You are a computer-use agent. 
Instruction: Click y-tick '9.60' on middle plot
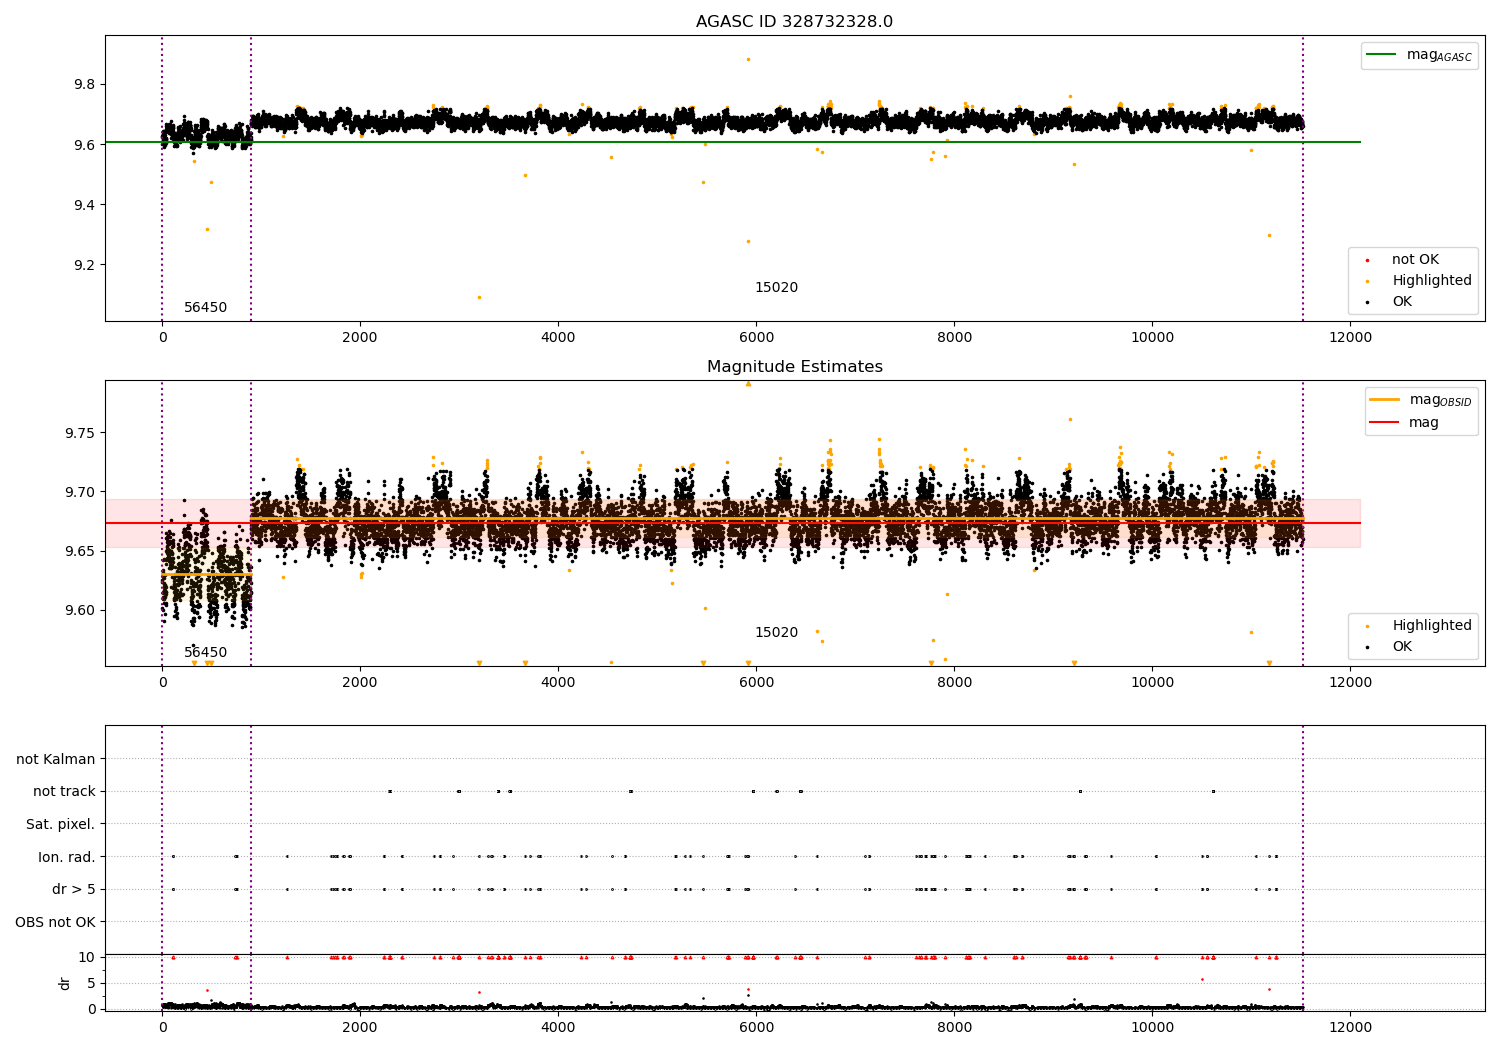[x=80, y=610]
